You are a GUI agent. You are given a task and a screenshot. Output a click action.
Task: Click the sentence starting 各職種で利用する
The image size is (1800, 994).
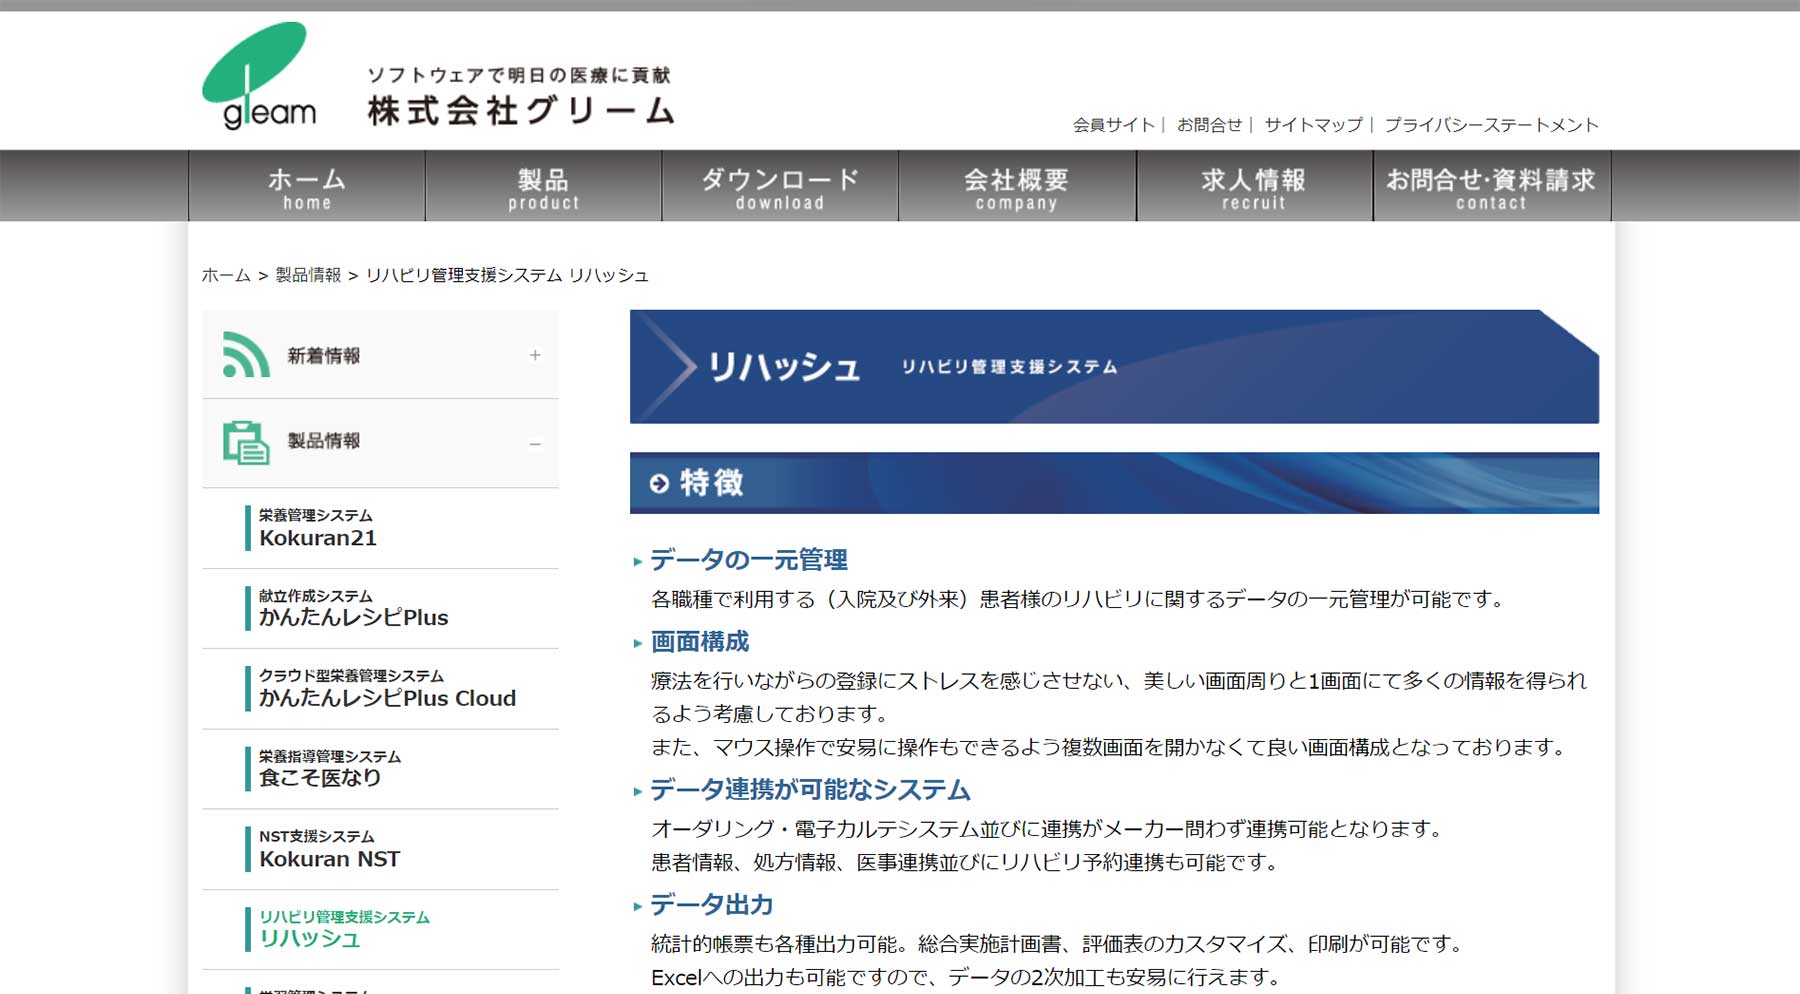click(x=1081, y=600)
